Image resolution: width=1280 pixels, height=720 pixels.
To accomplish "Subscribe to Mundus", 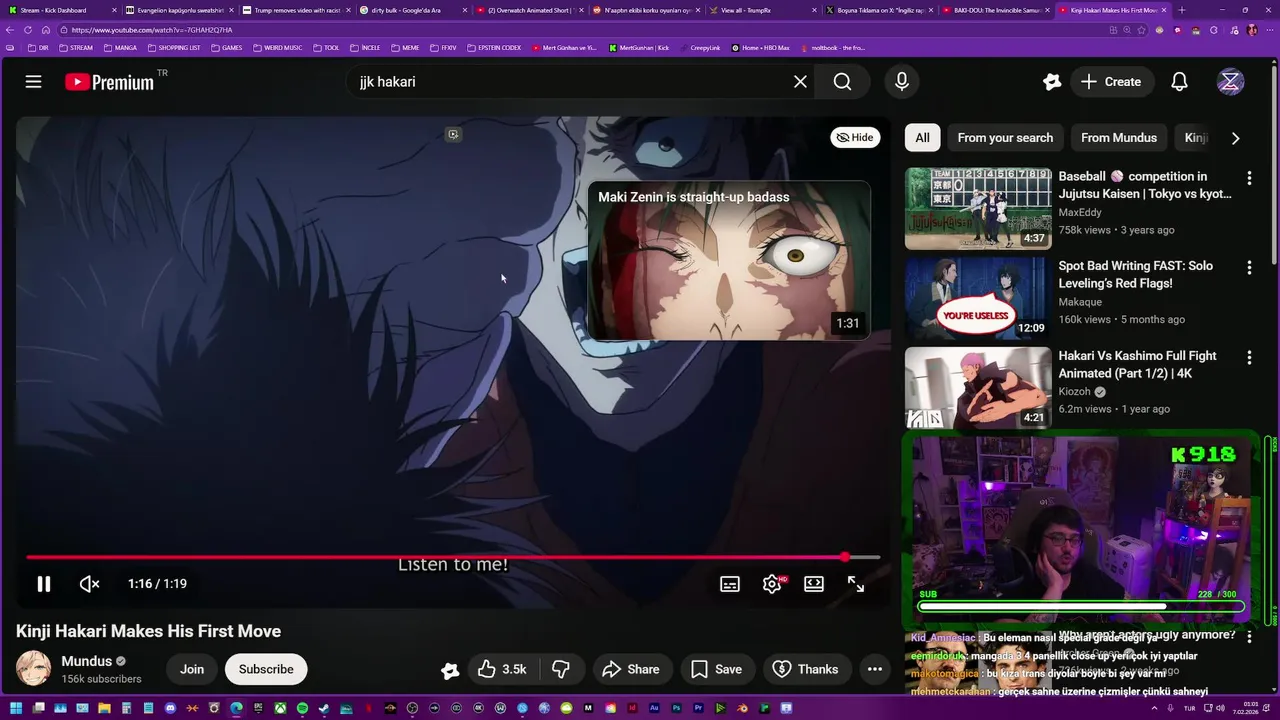I will [x=266, y=669].
